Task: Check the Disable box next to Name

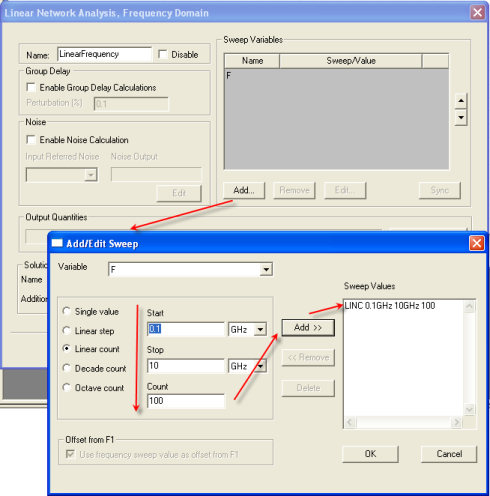Action: pos(162,54)
